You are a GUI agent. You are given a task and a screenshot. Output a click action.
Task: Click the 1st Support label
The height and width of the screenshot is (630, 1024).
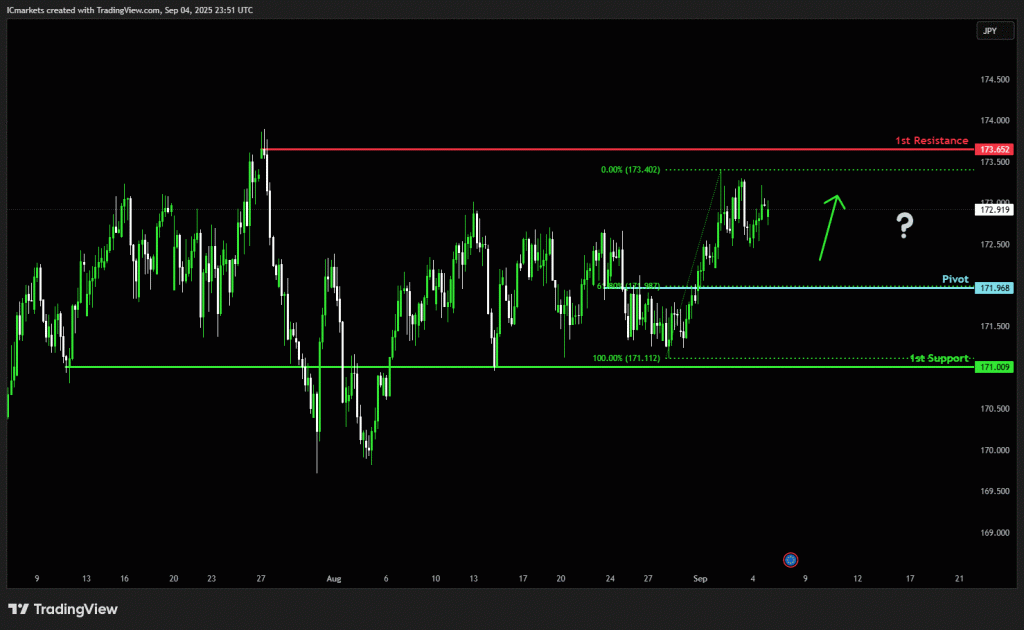(x=939, y=358)
